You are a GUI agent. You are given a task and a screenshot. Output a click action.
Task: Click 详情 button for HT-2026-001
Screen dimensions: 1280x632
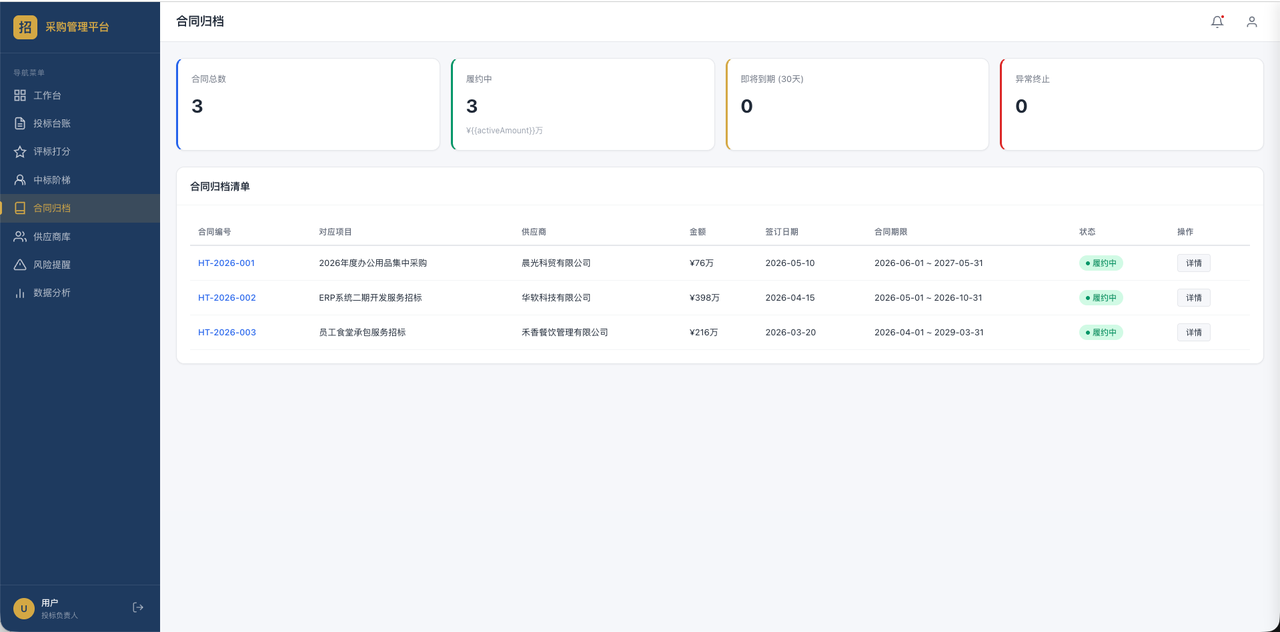tap(1194, 263)
